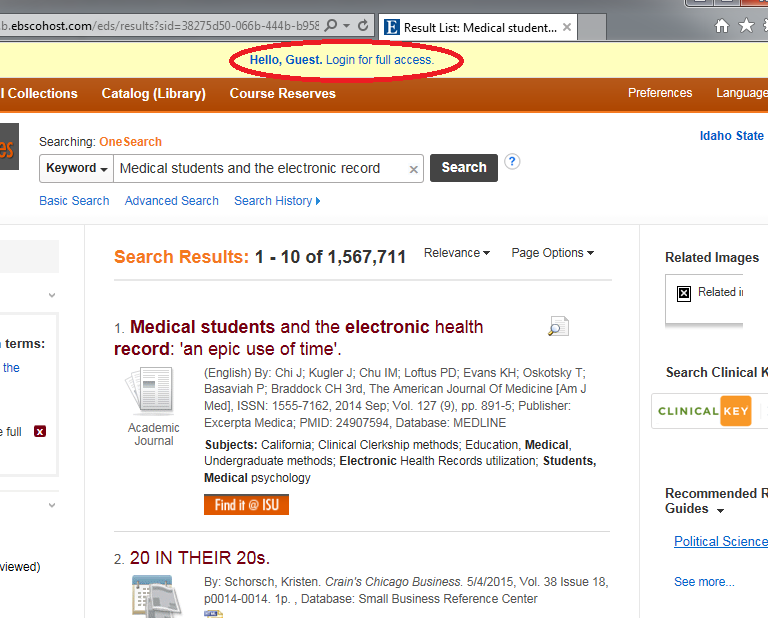Image resolution: width=768 pixels, height=634 pixels.
Task: Switch to Basic Search
Action: (74, 201)
